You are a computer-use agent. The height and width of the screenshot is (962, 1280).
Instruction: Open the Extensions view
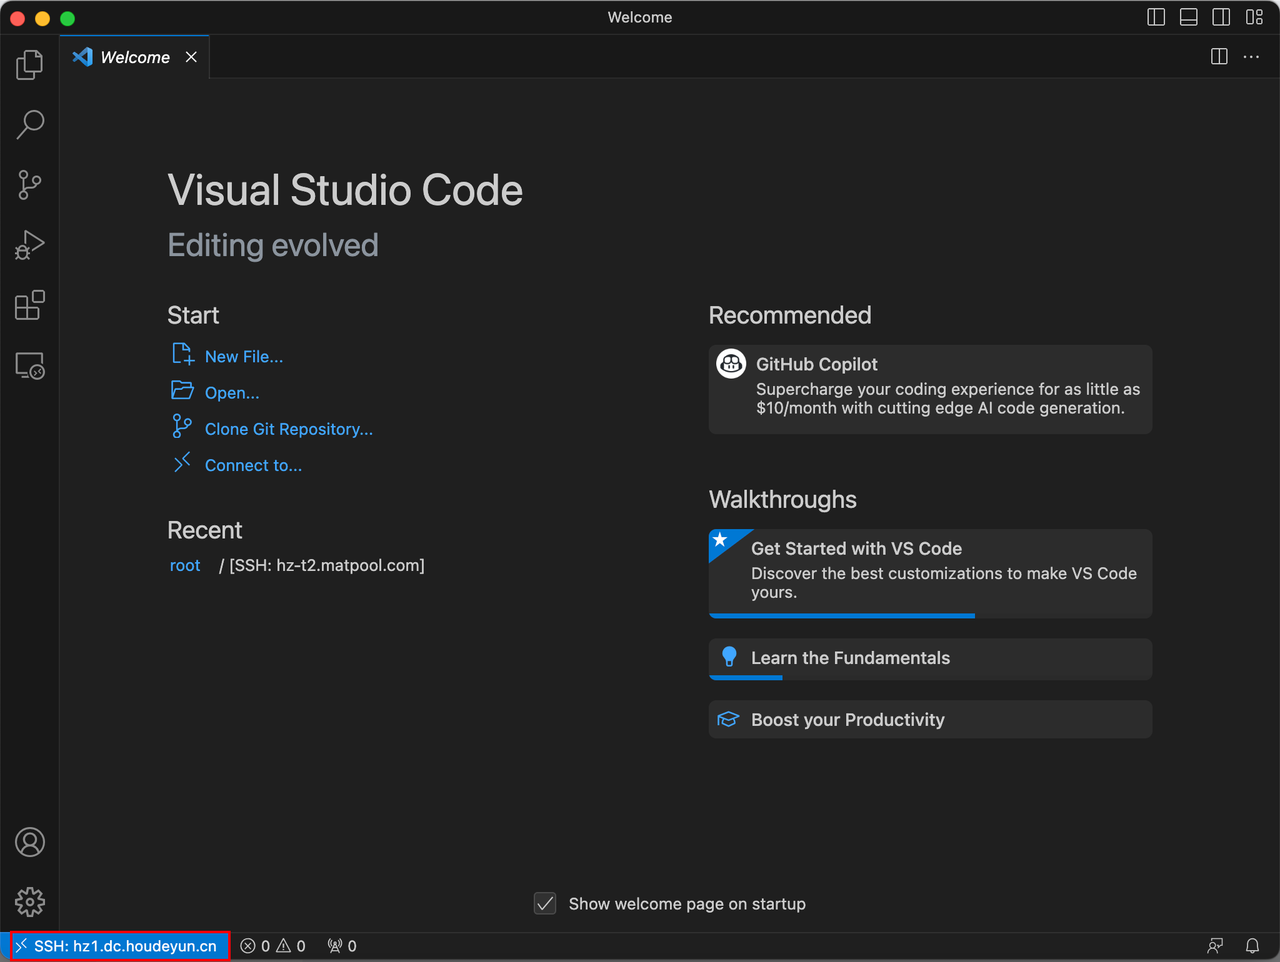tap(30, 305)
